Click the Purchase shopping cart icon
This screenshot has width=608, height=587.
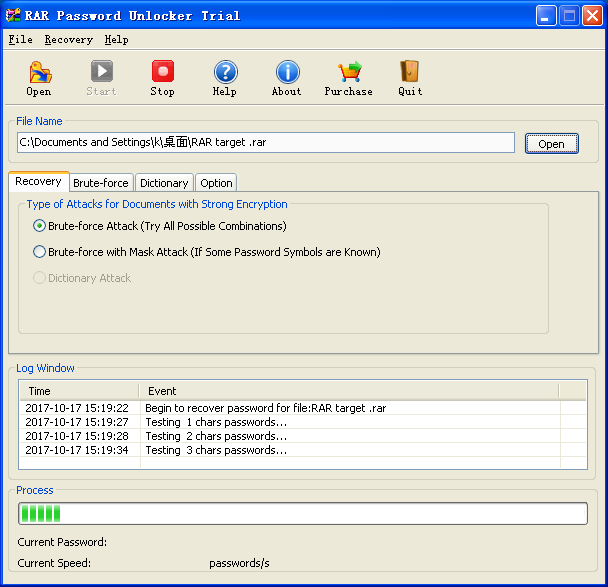pyautogui.click(x=349, y=72)
